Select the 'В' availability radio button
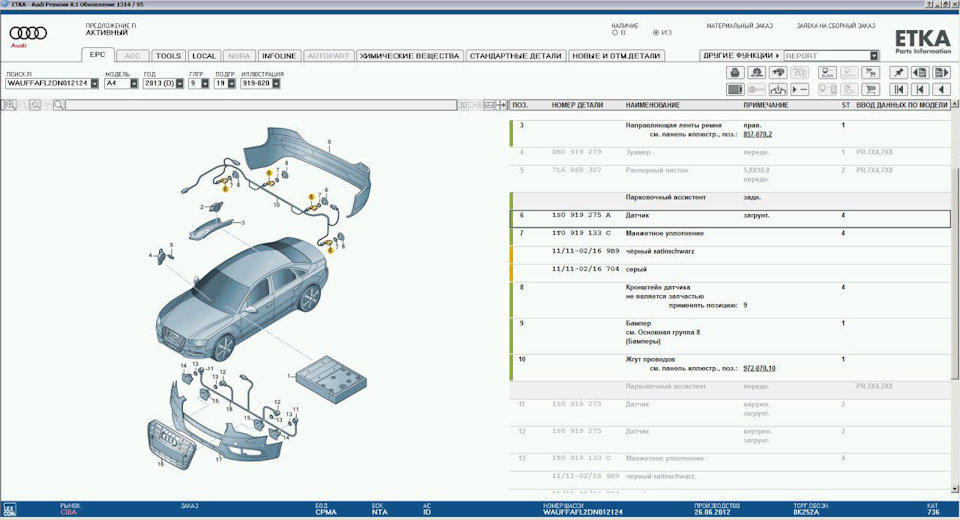 coord(615,33)
